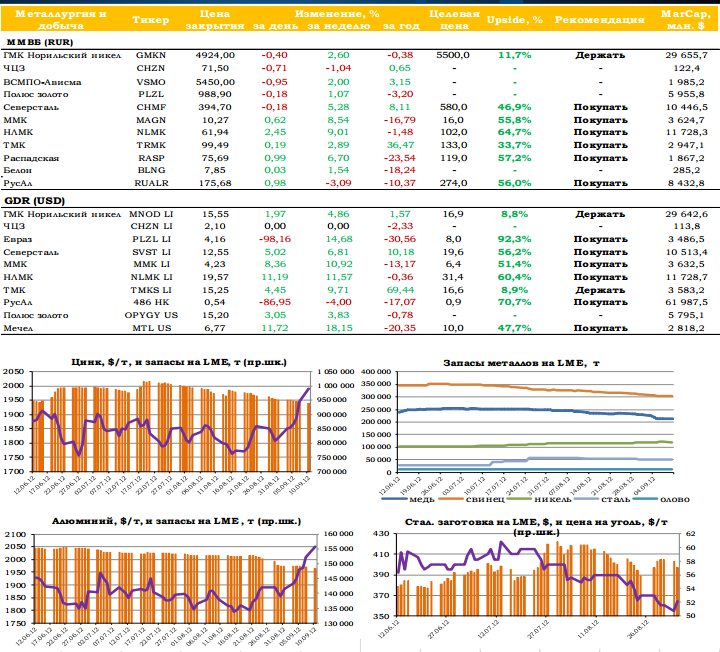The height and width of the screenshot is (652, 720).
Task: Click closing price 988,90
Action: pos(215,94)
